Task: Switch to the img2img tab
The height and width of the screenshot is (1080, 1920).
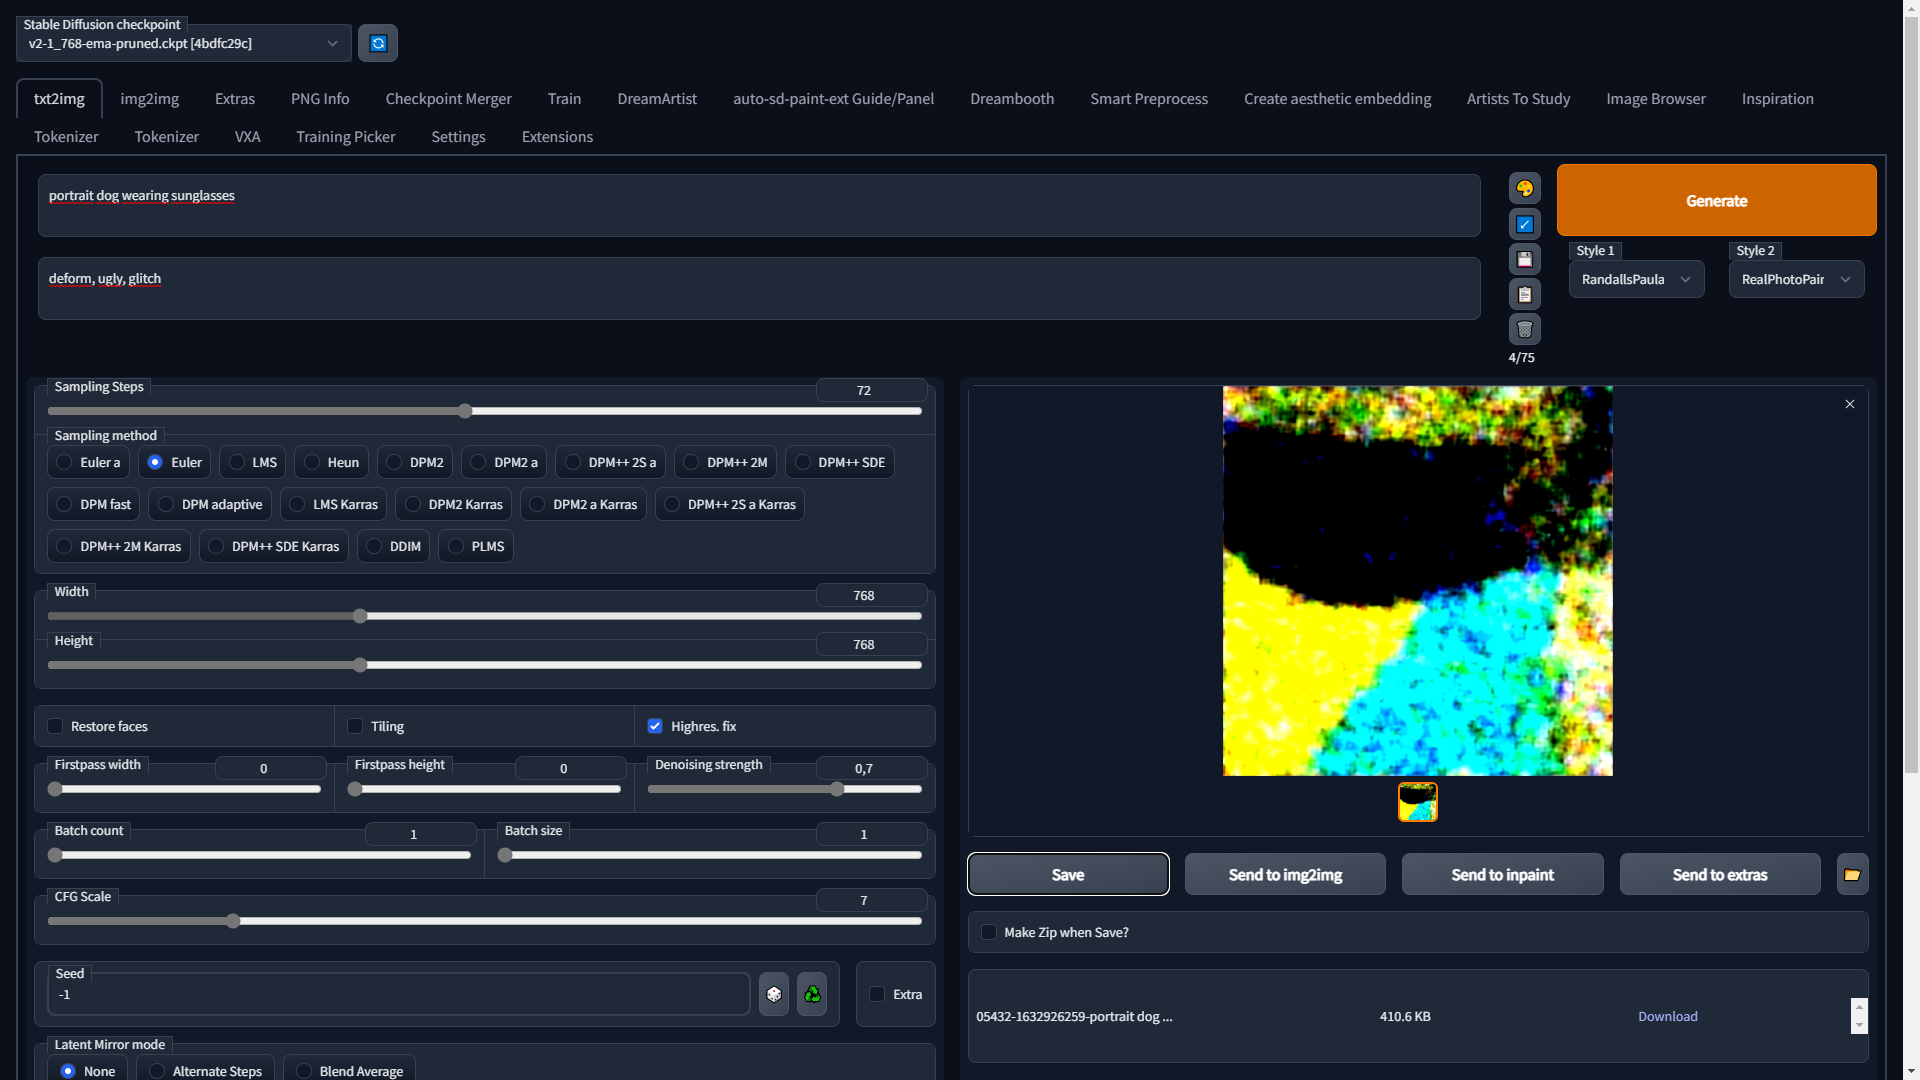Action: point(149,98)
